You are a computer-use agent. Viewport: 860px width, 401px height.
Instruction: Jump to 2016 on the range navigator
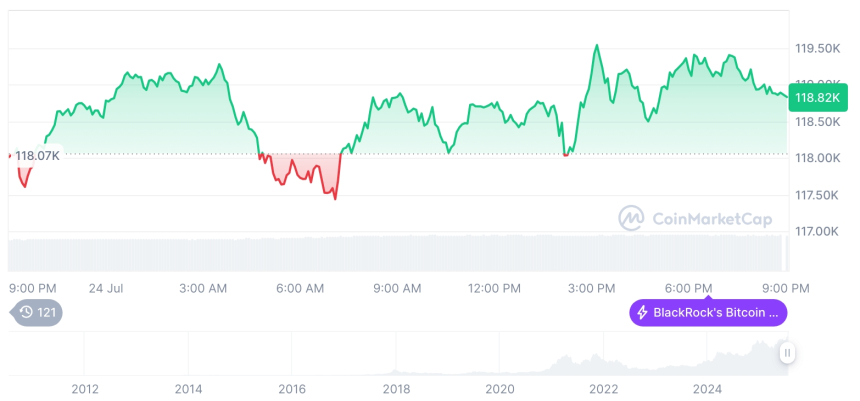coord(291,388)
